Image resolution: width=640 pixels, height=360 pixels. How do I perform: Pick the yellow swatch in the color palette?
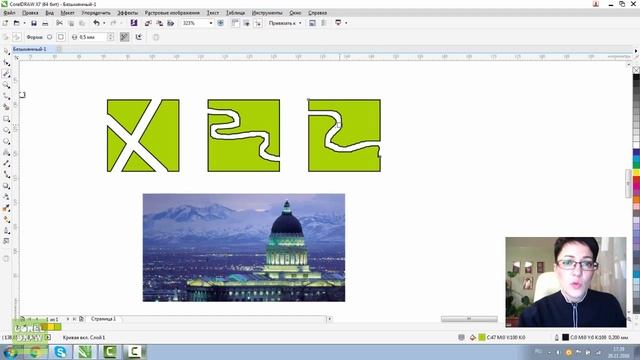[636, 173]
